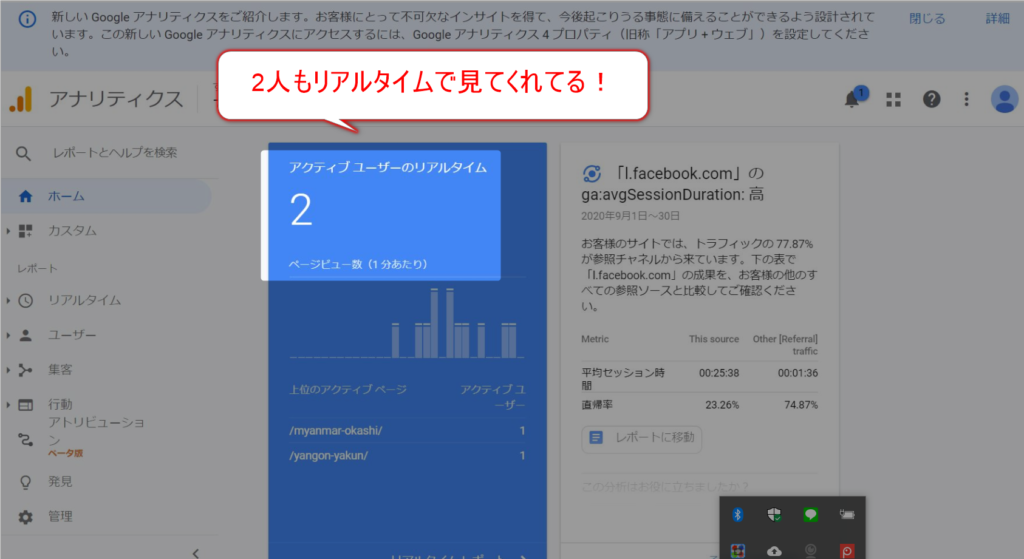
Task: Click 詳細 link in the top banner
Action: coord(997,19)
